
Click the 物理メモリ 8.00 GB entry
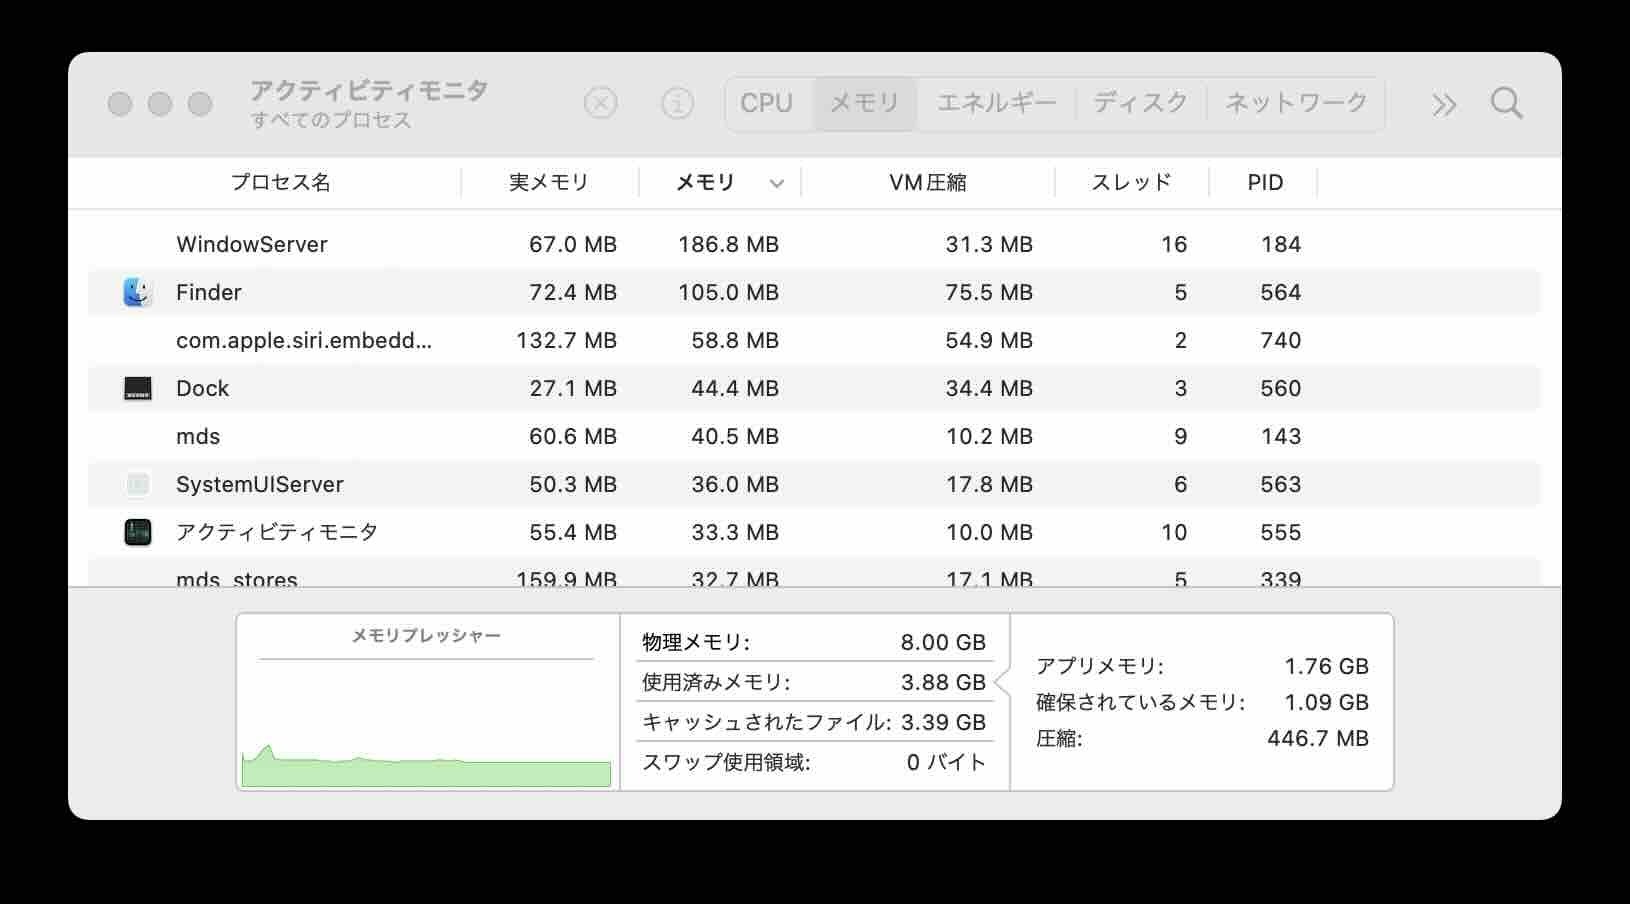point(814,642)
